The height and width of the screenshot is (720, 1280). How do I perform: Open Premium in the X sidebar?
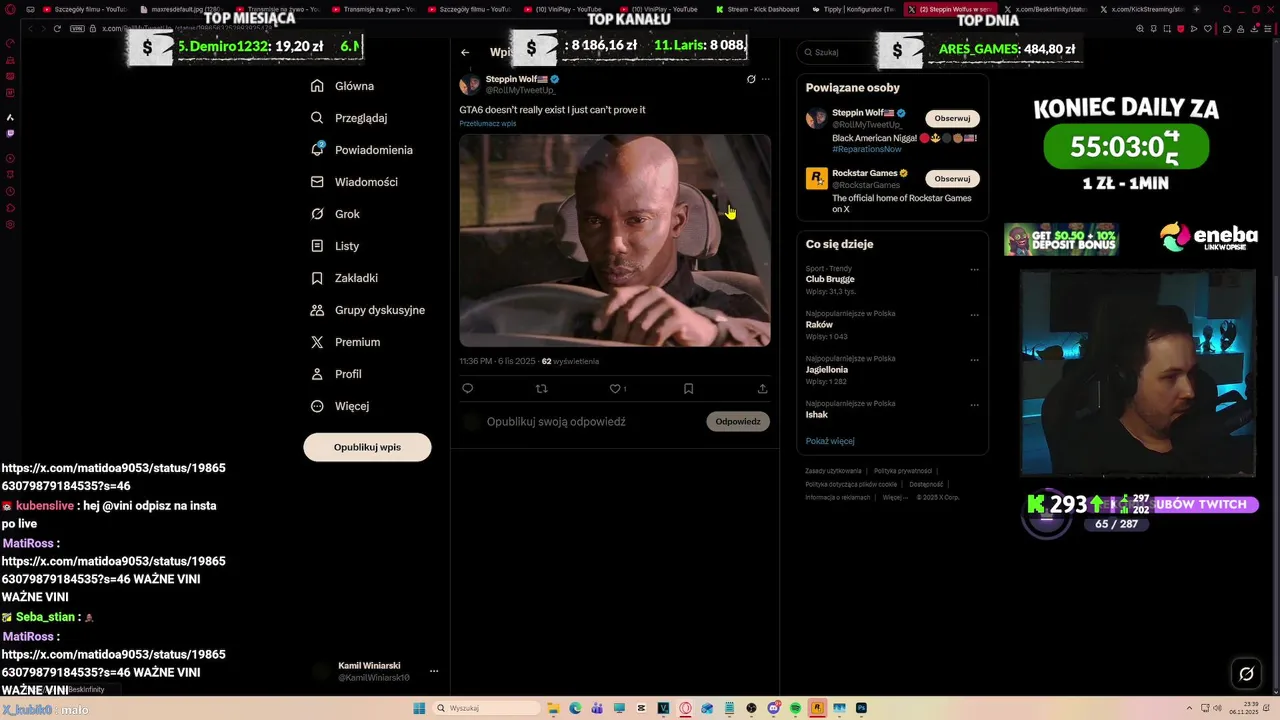345,342
